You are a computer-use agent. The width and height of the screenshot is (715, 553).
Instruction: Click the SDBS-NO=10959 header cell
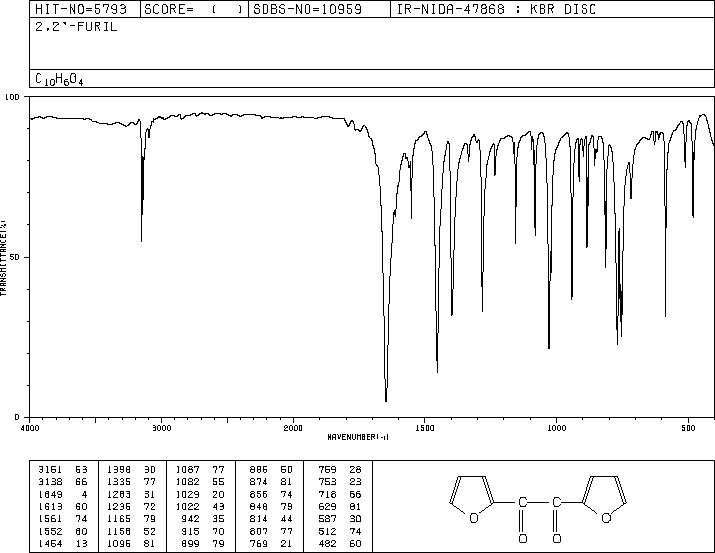coord(307,9)
